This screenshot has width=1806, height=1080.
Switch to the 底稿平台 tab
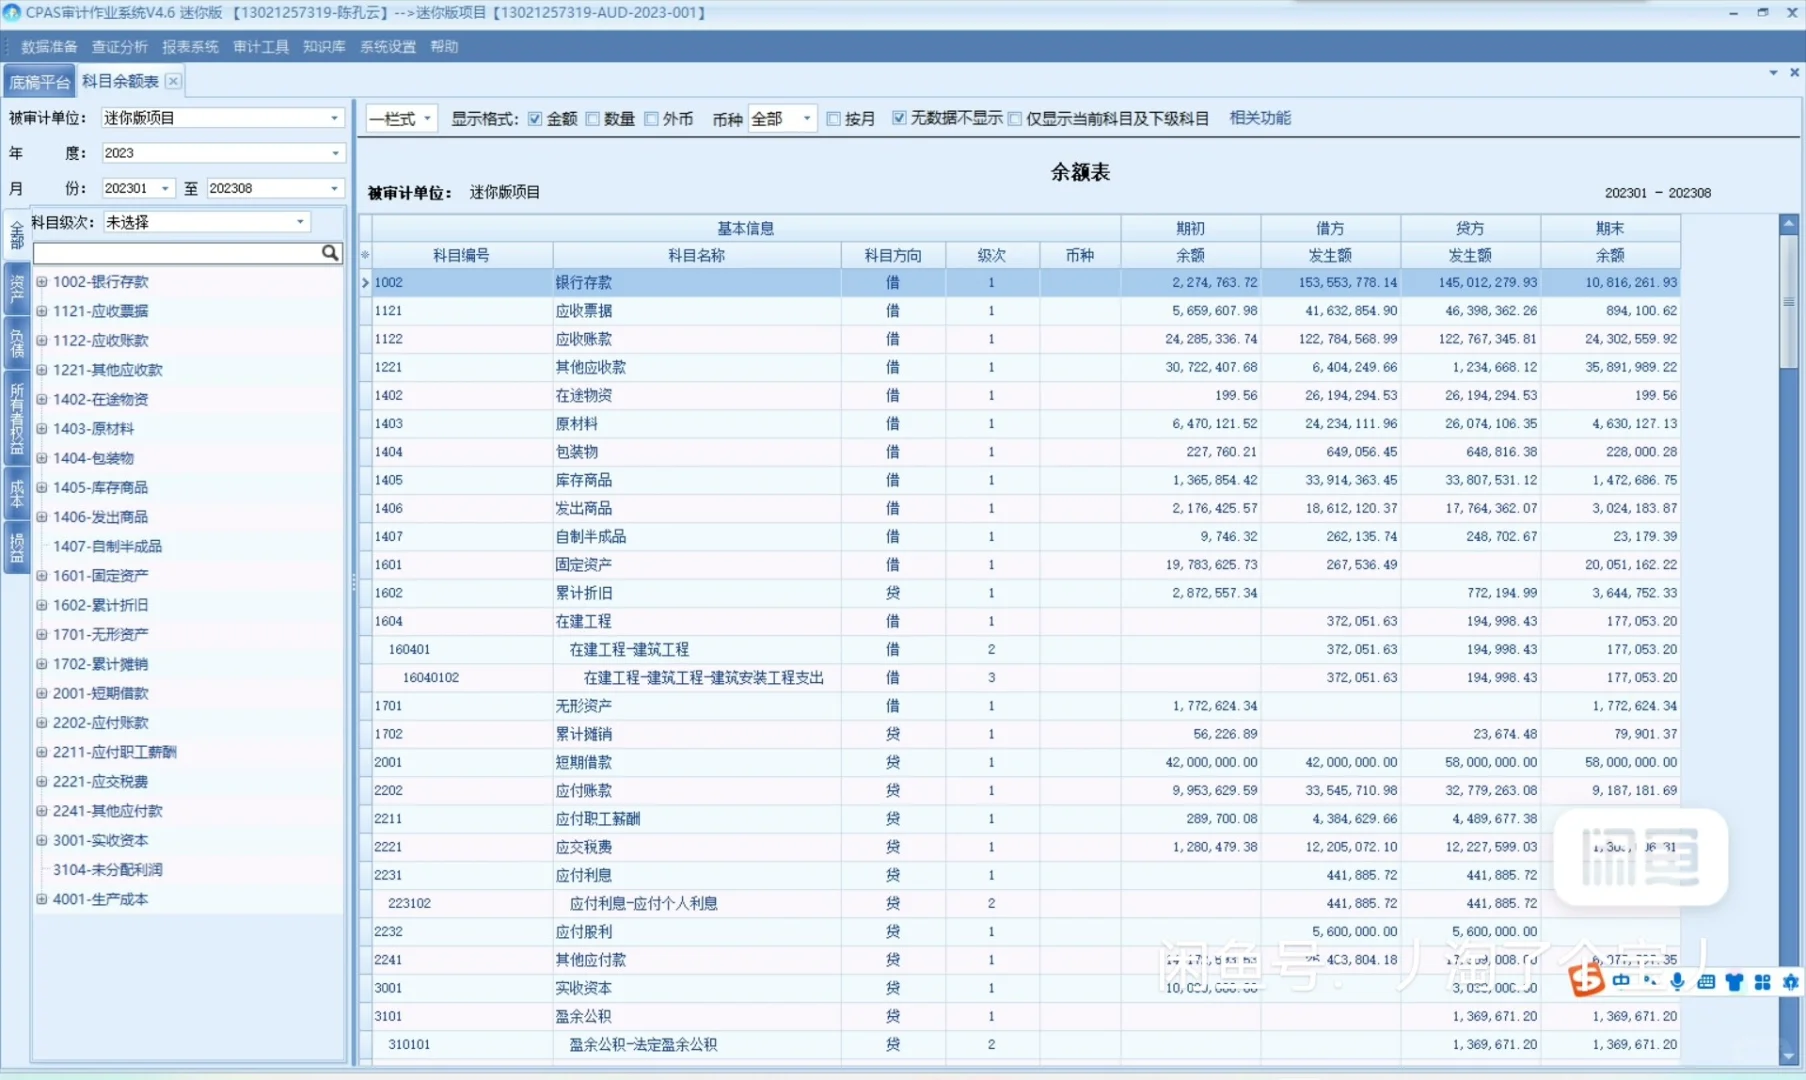coord(39,80)
